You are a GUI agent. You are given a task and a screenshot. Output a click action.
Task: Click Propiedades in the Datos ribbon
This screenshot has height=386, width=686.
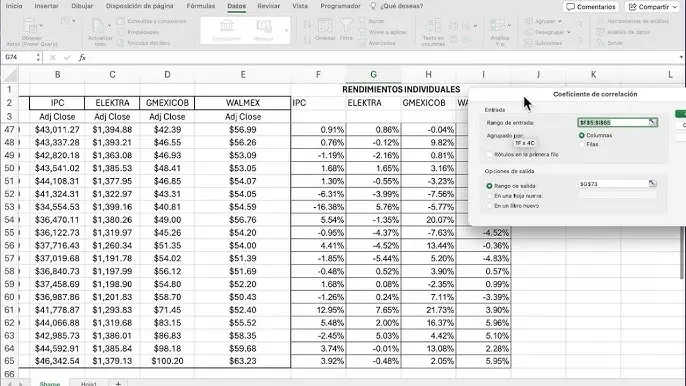pyautogui.click(x=138, y=32)
